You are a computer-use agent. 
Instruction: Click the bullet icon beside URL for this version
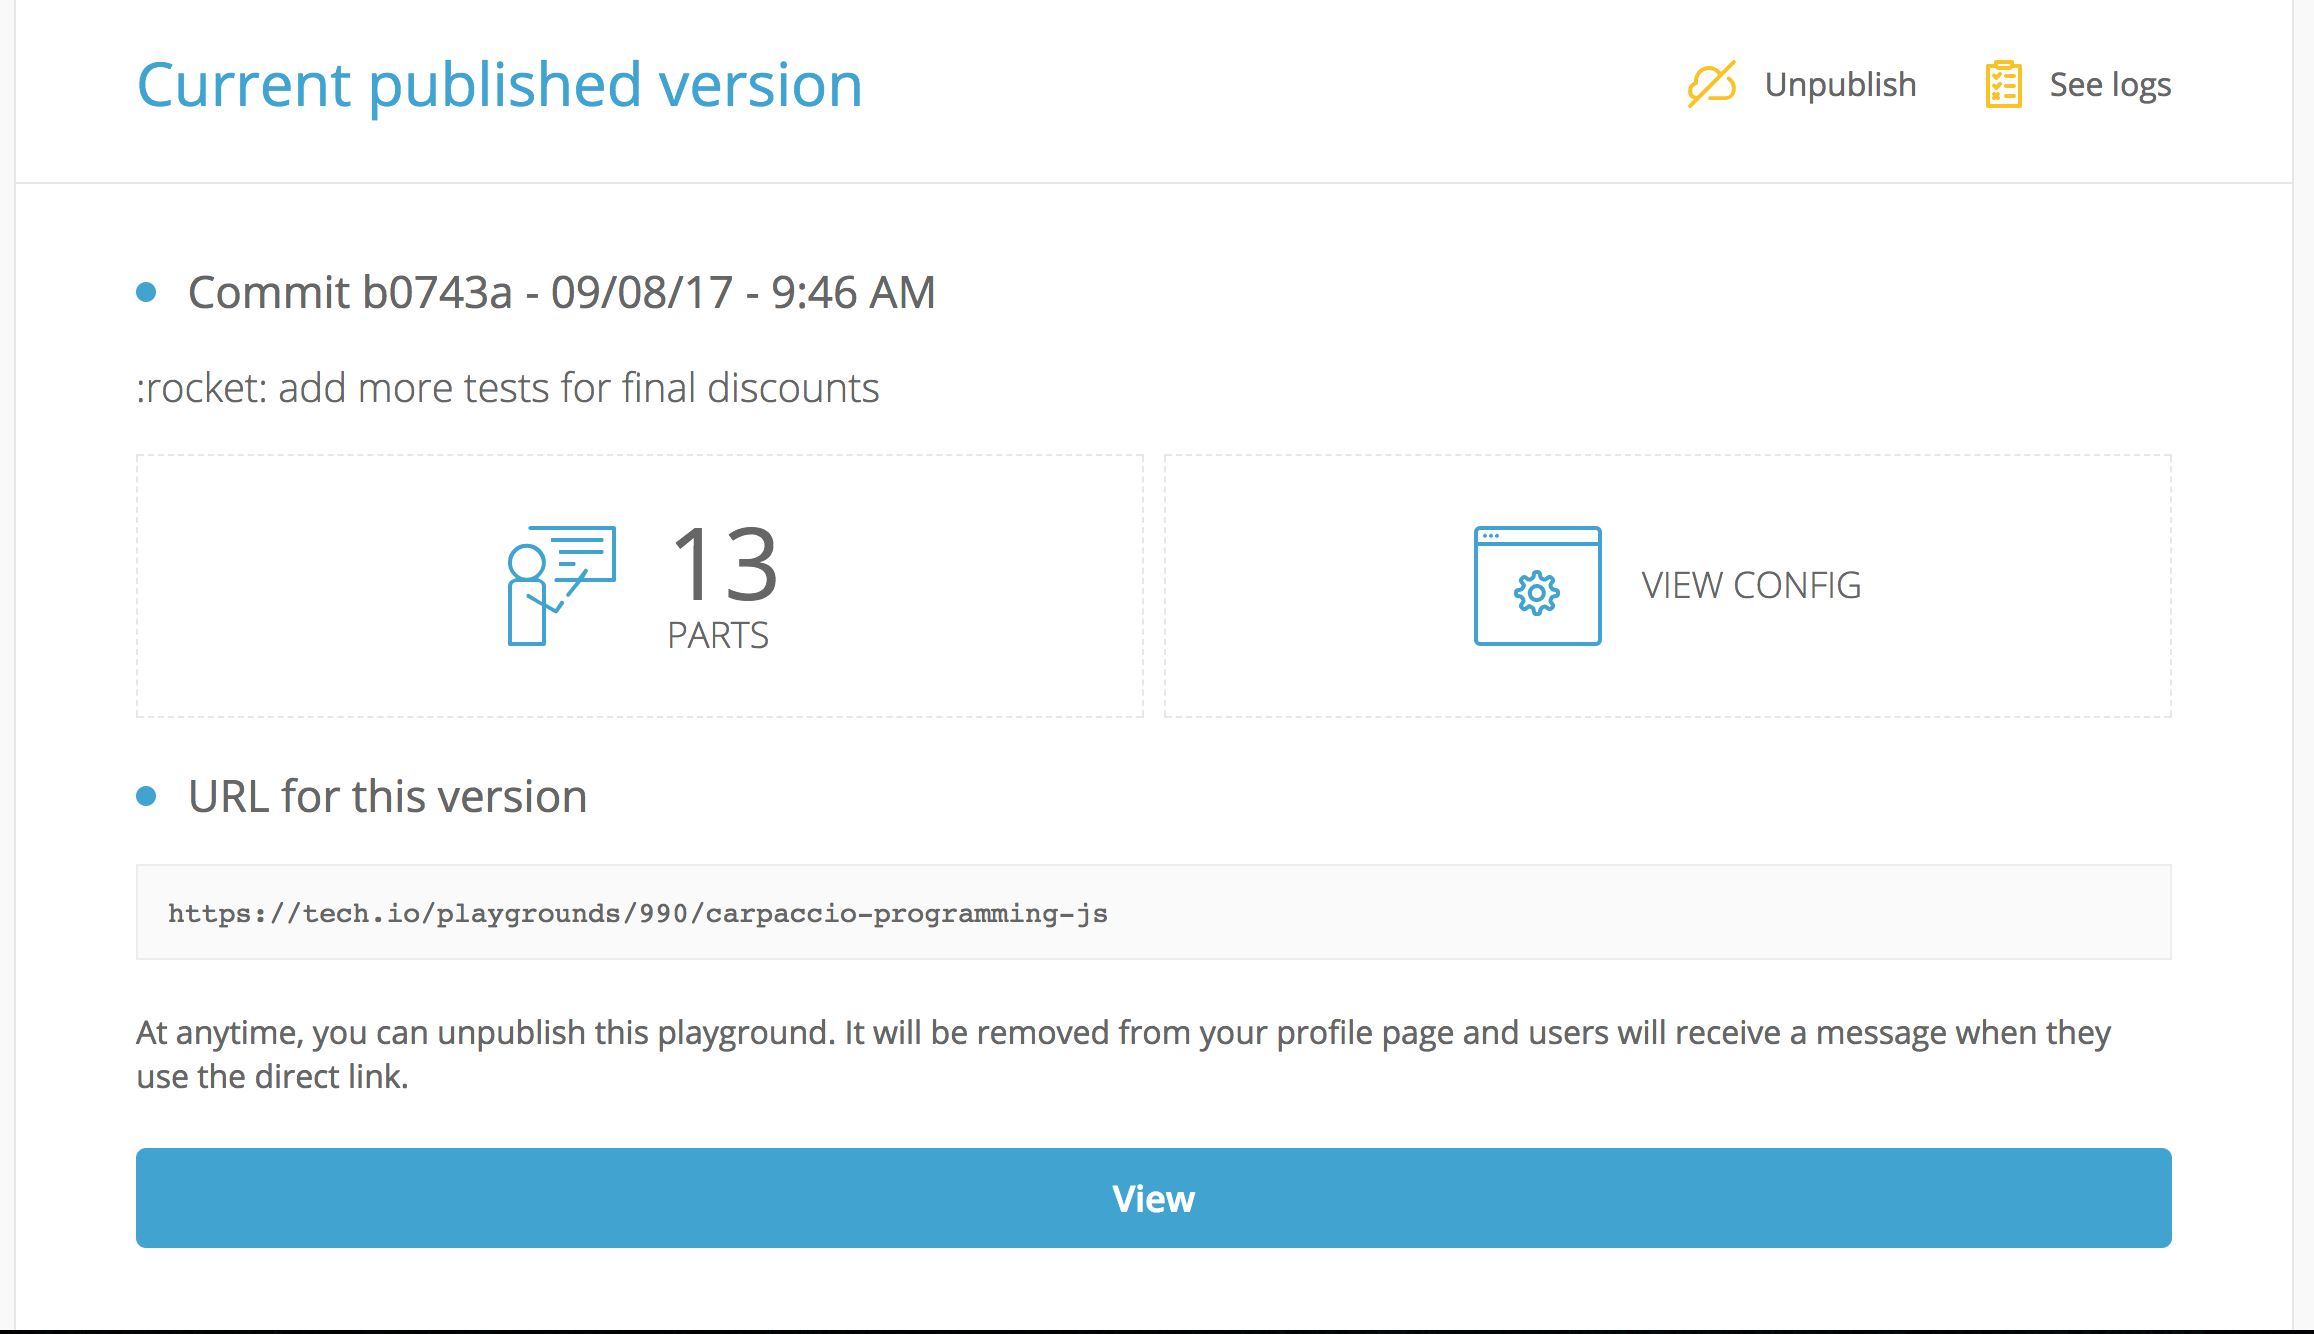148,795
